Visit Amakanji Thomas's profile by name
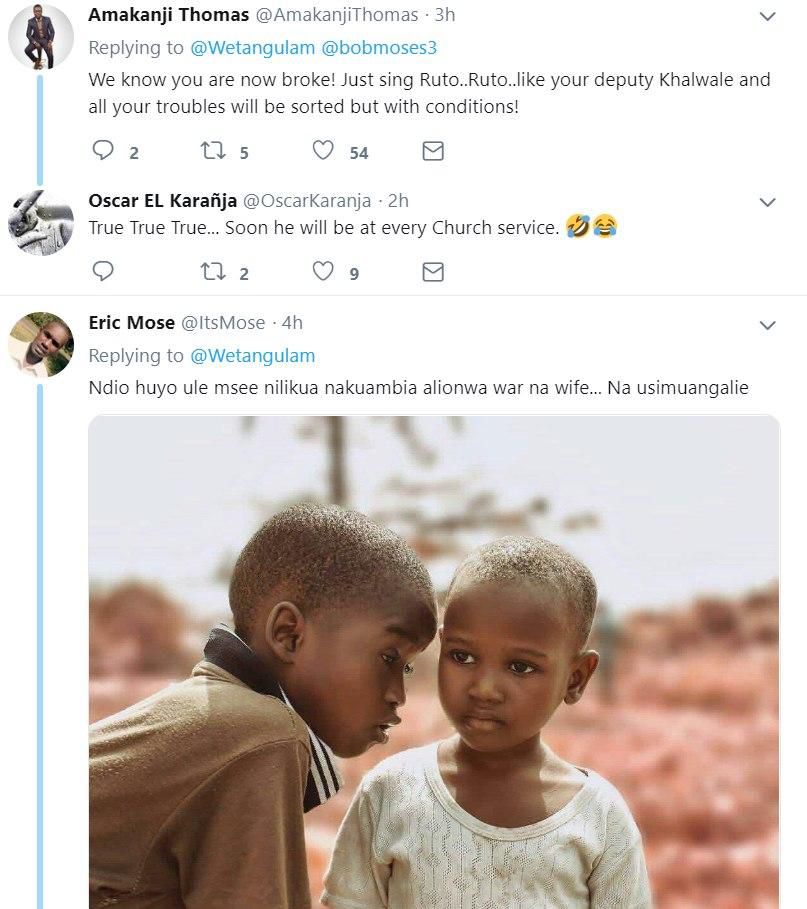 tap(169, 15)
